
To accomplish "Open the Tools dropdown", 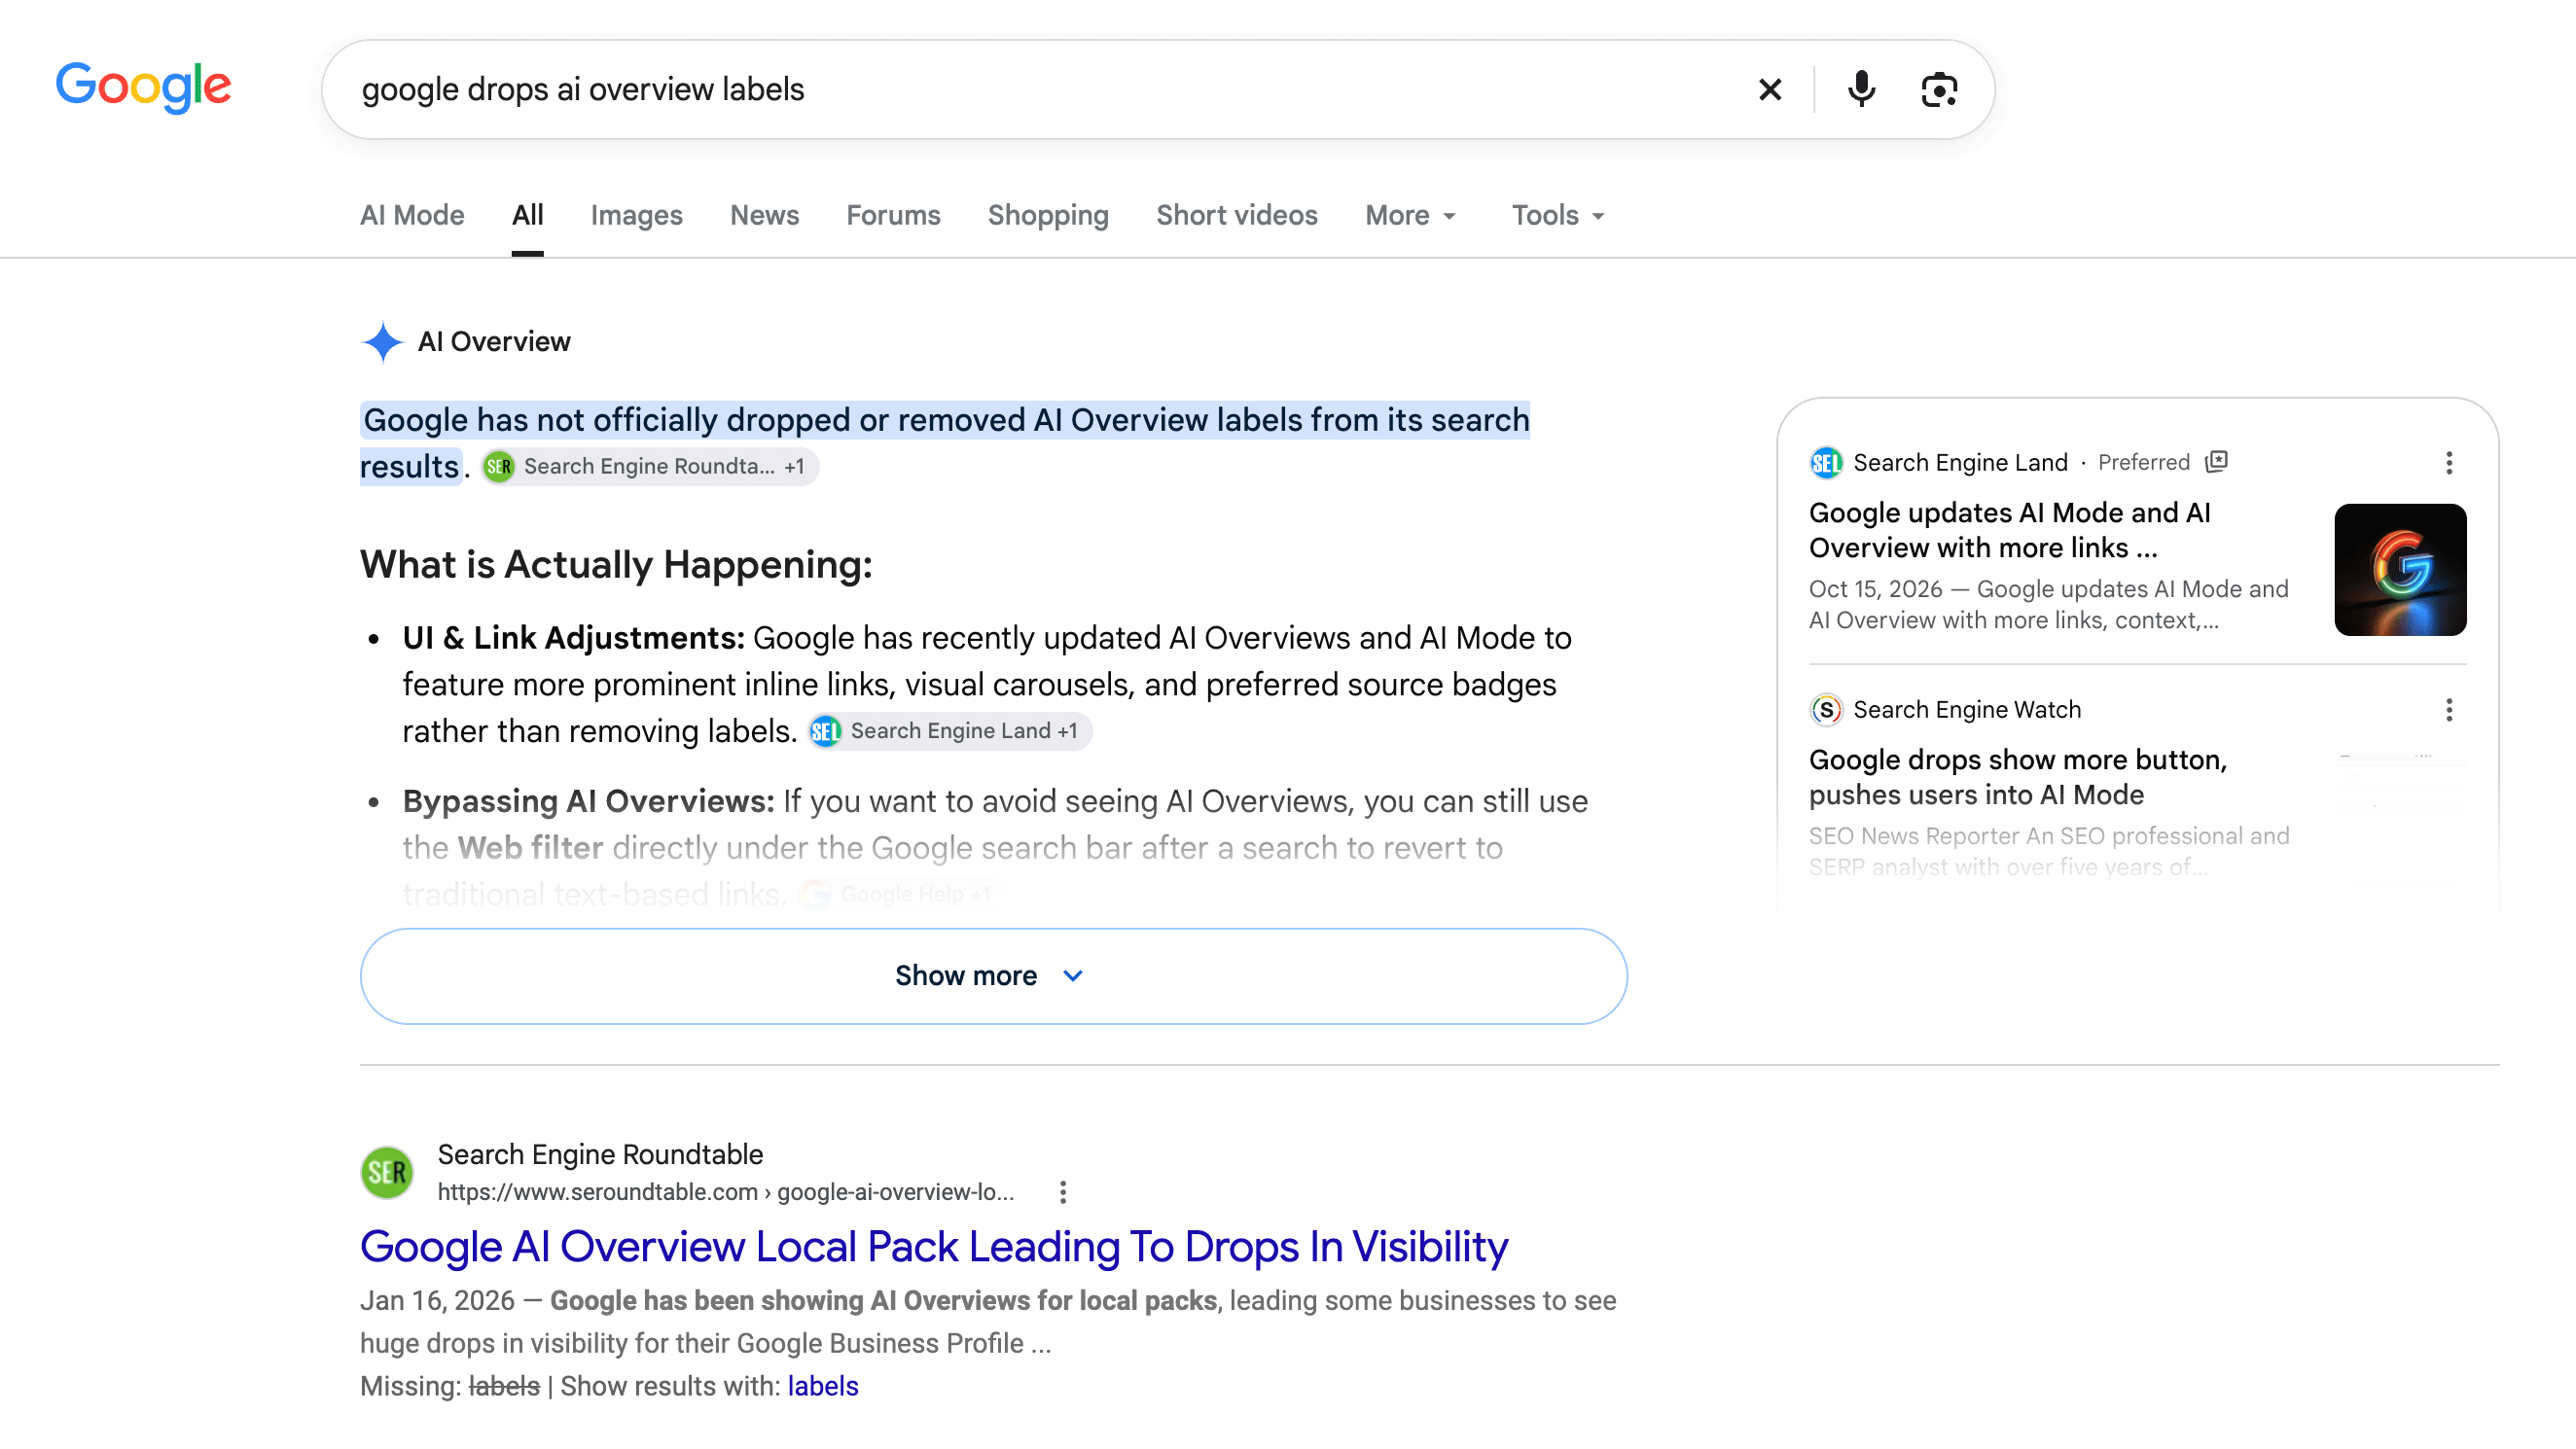I will point(1558,215).
